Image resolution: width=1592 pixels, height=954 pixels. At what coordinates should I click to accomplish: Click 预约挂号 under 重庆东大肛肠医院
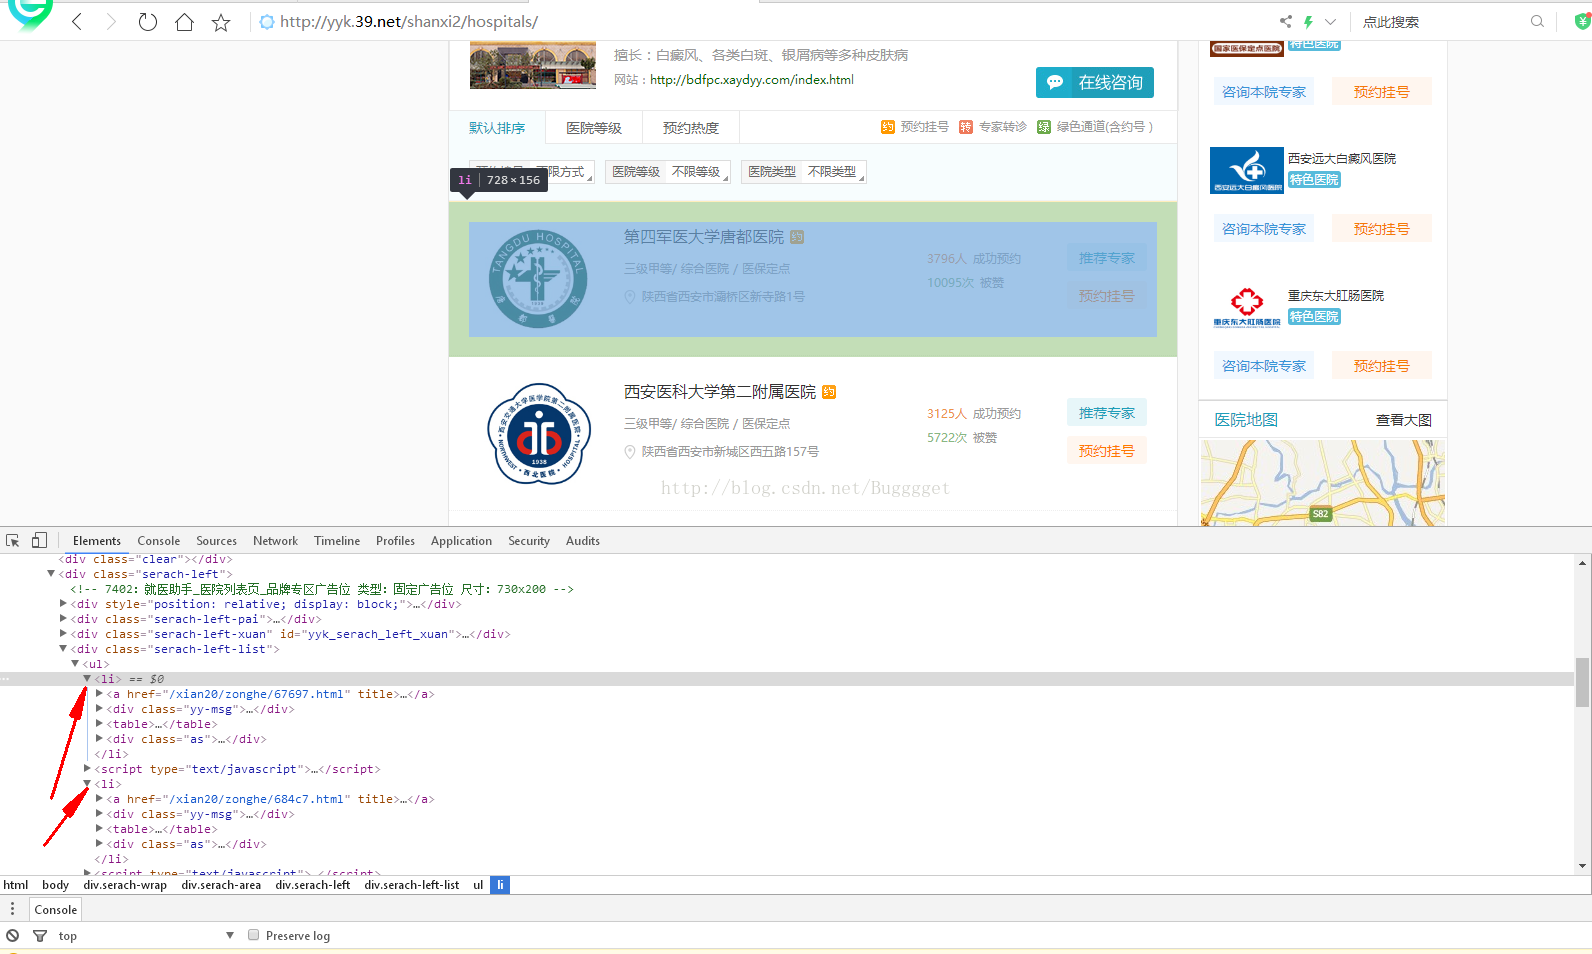click(x=1381, y=366)
